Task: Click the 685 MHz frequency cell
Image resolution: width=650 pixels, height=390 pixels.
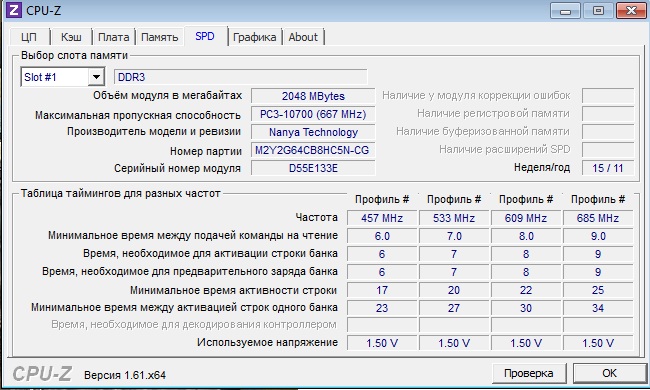Action: pos(598,218)
